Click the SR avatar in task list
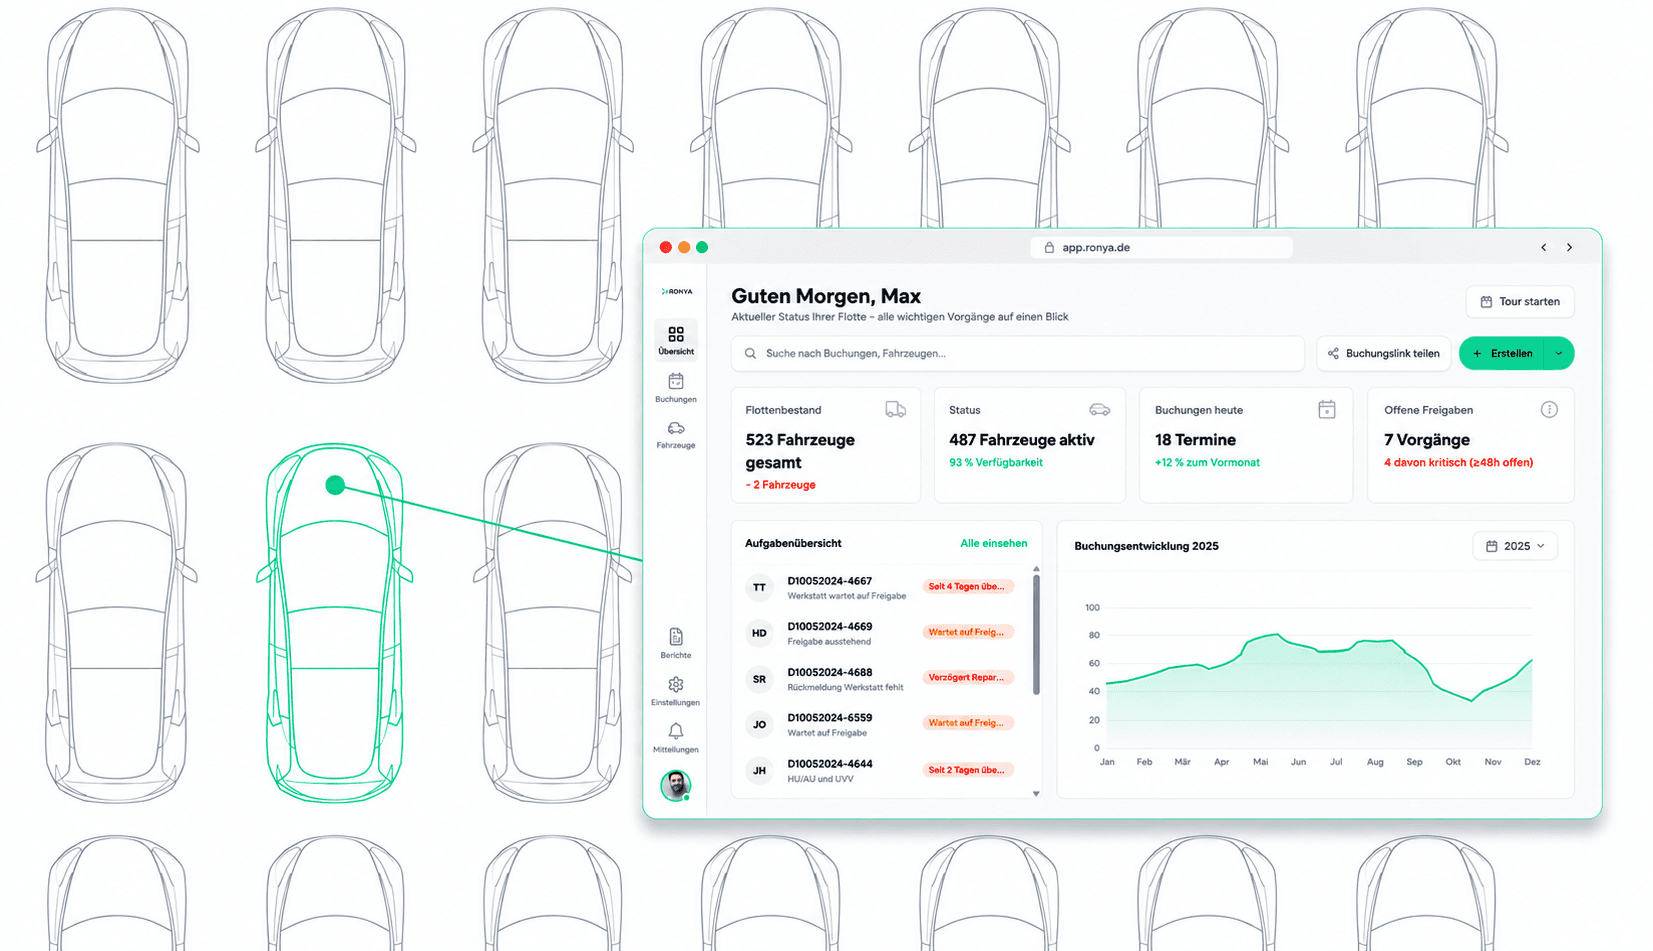The image size is (1653, 951). click(760, 679)
